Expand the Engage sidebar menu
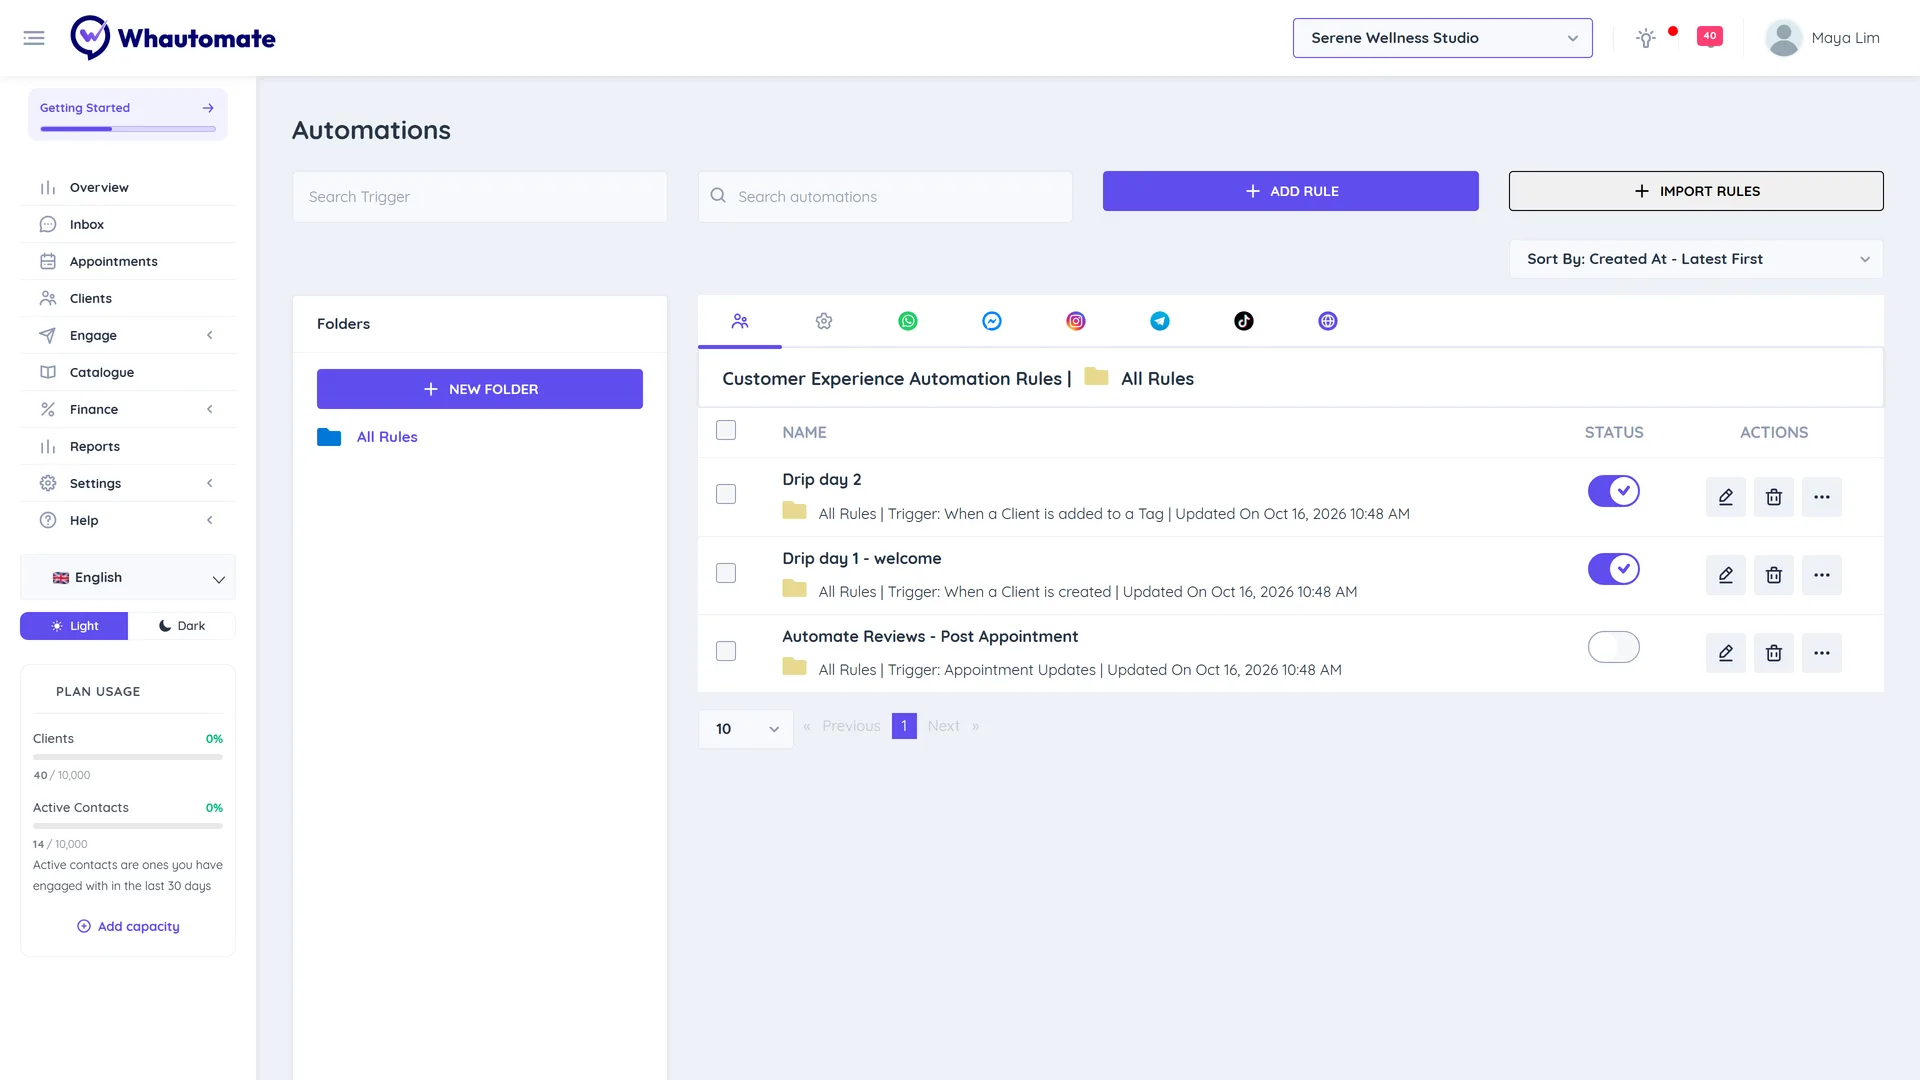Image resolution: width=1920 pixels, height=1080 pixels. pos(128,335)
